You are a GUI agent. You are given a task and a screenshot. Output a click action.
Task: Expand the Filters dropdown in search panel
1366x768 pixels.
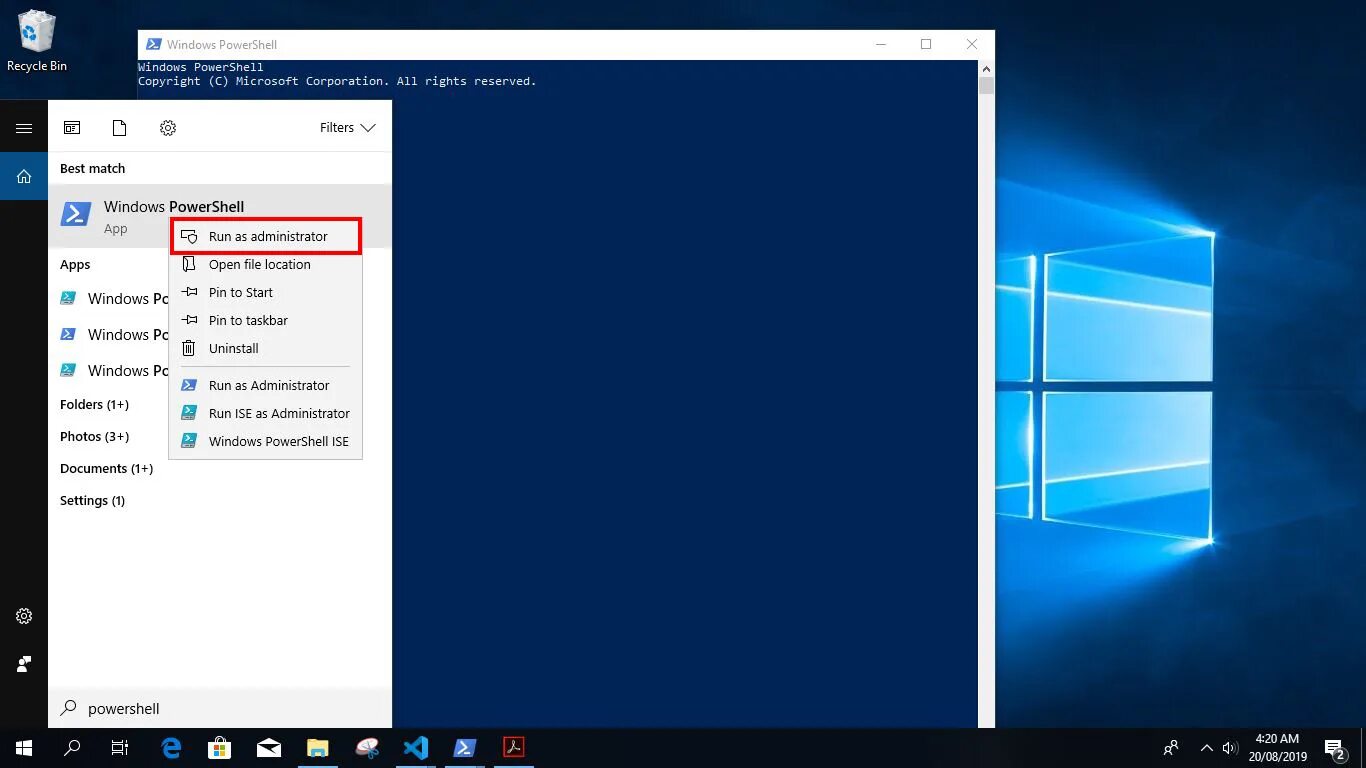(x=346, y=127)
